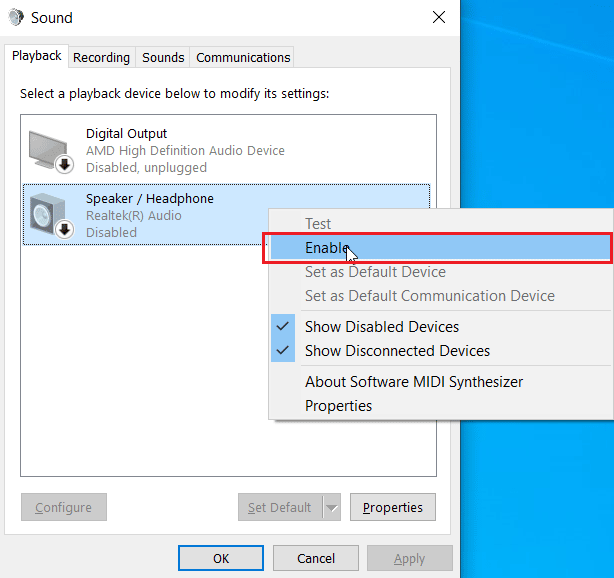The image size is (614, 578).
Task: Click the Apply button
Action: pos(410,558)
